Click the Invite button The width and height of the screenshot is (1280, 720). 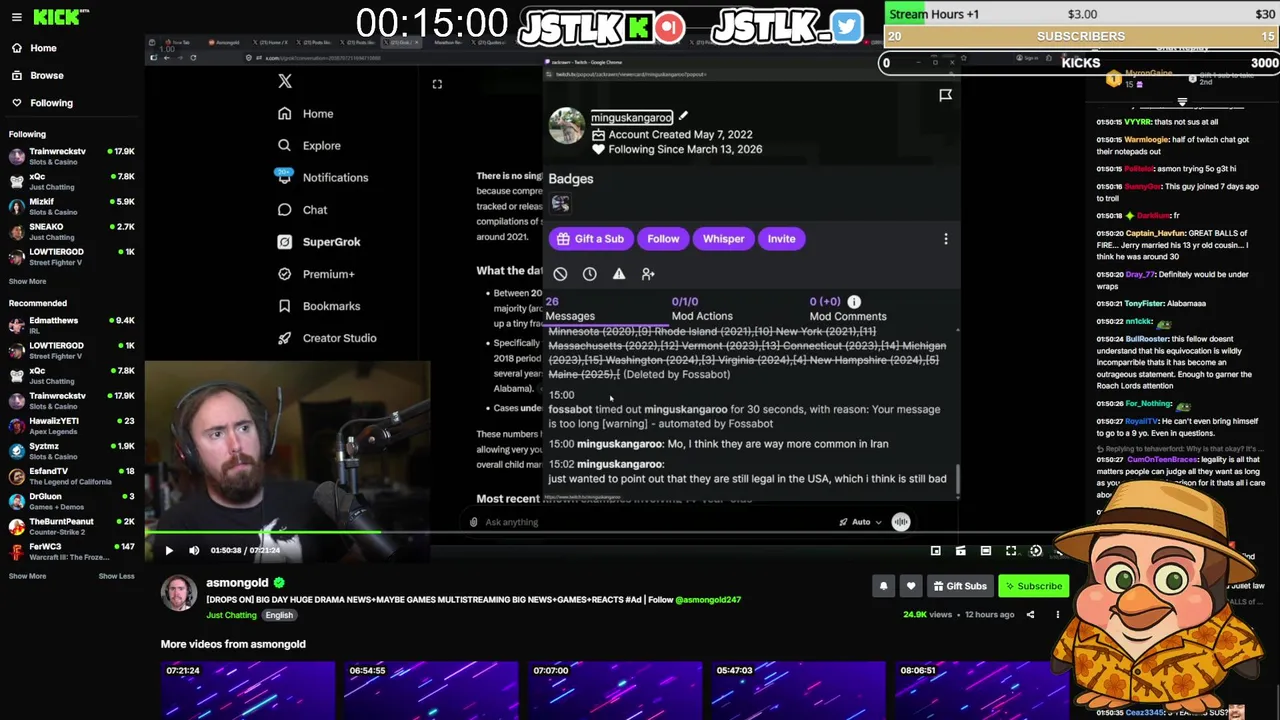point(781,239)
